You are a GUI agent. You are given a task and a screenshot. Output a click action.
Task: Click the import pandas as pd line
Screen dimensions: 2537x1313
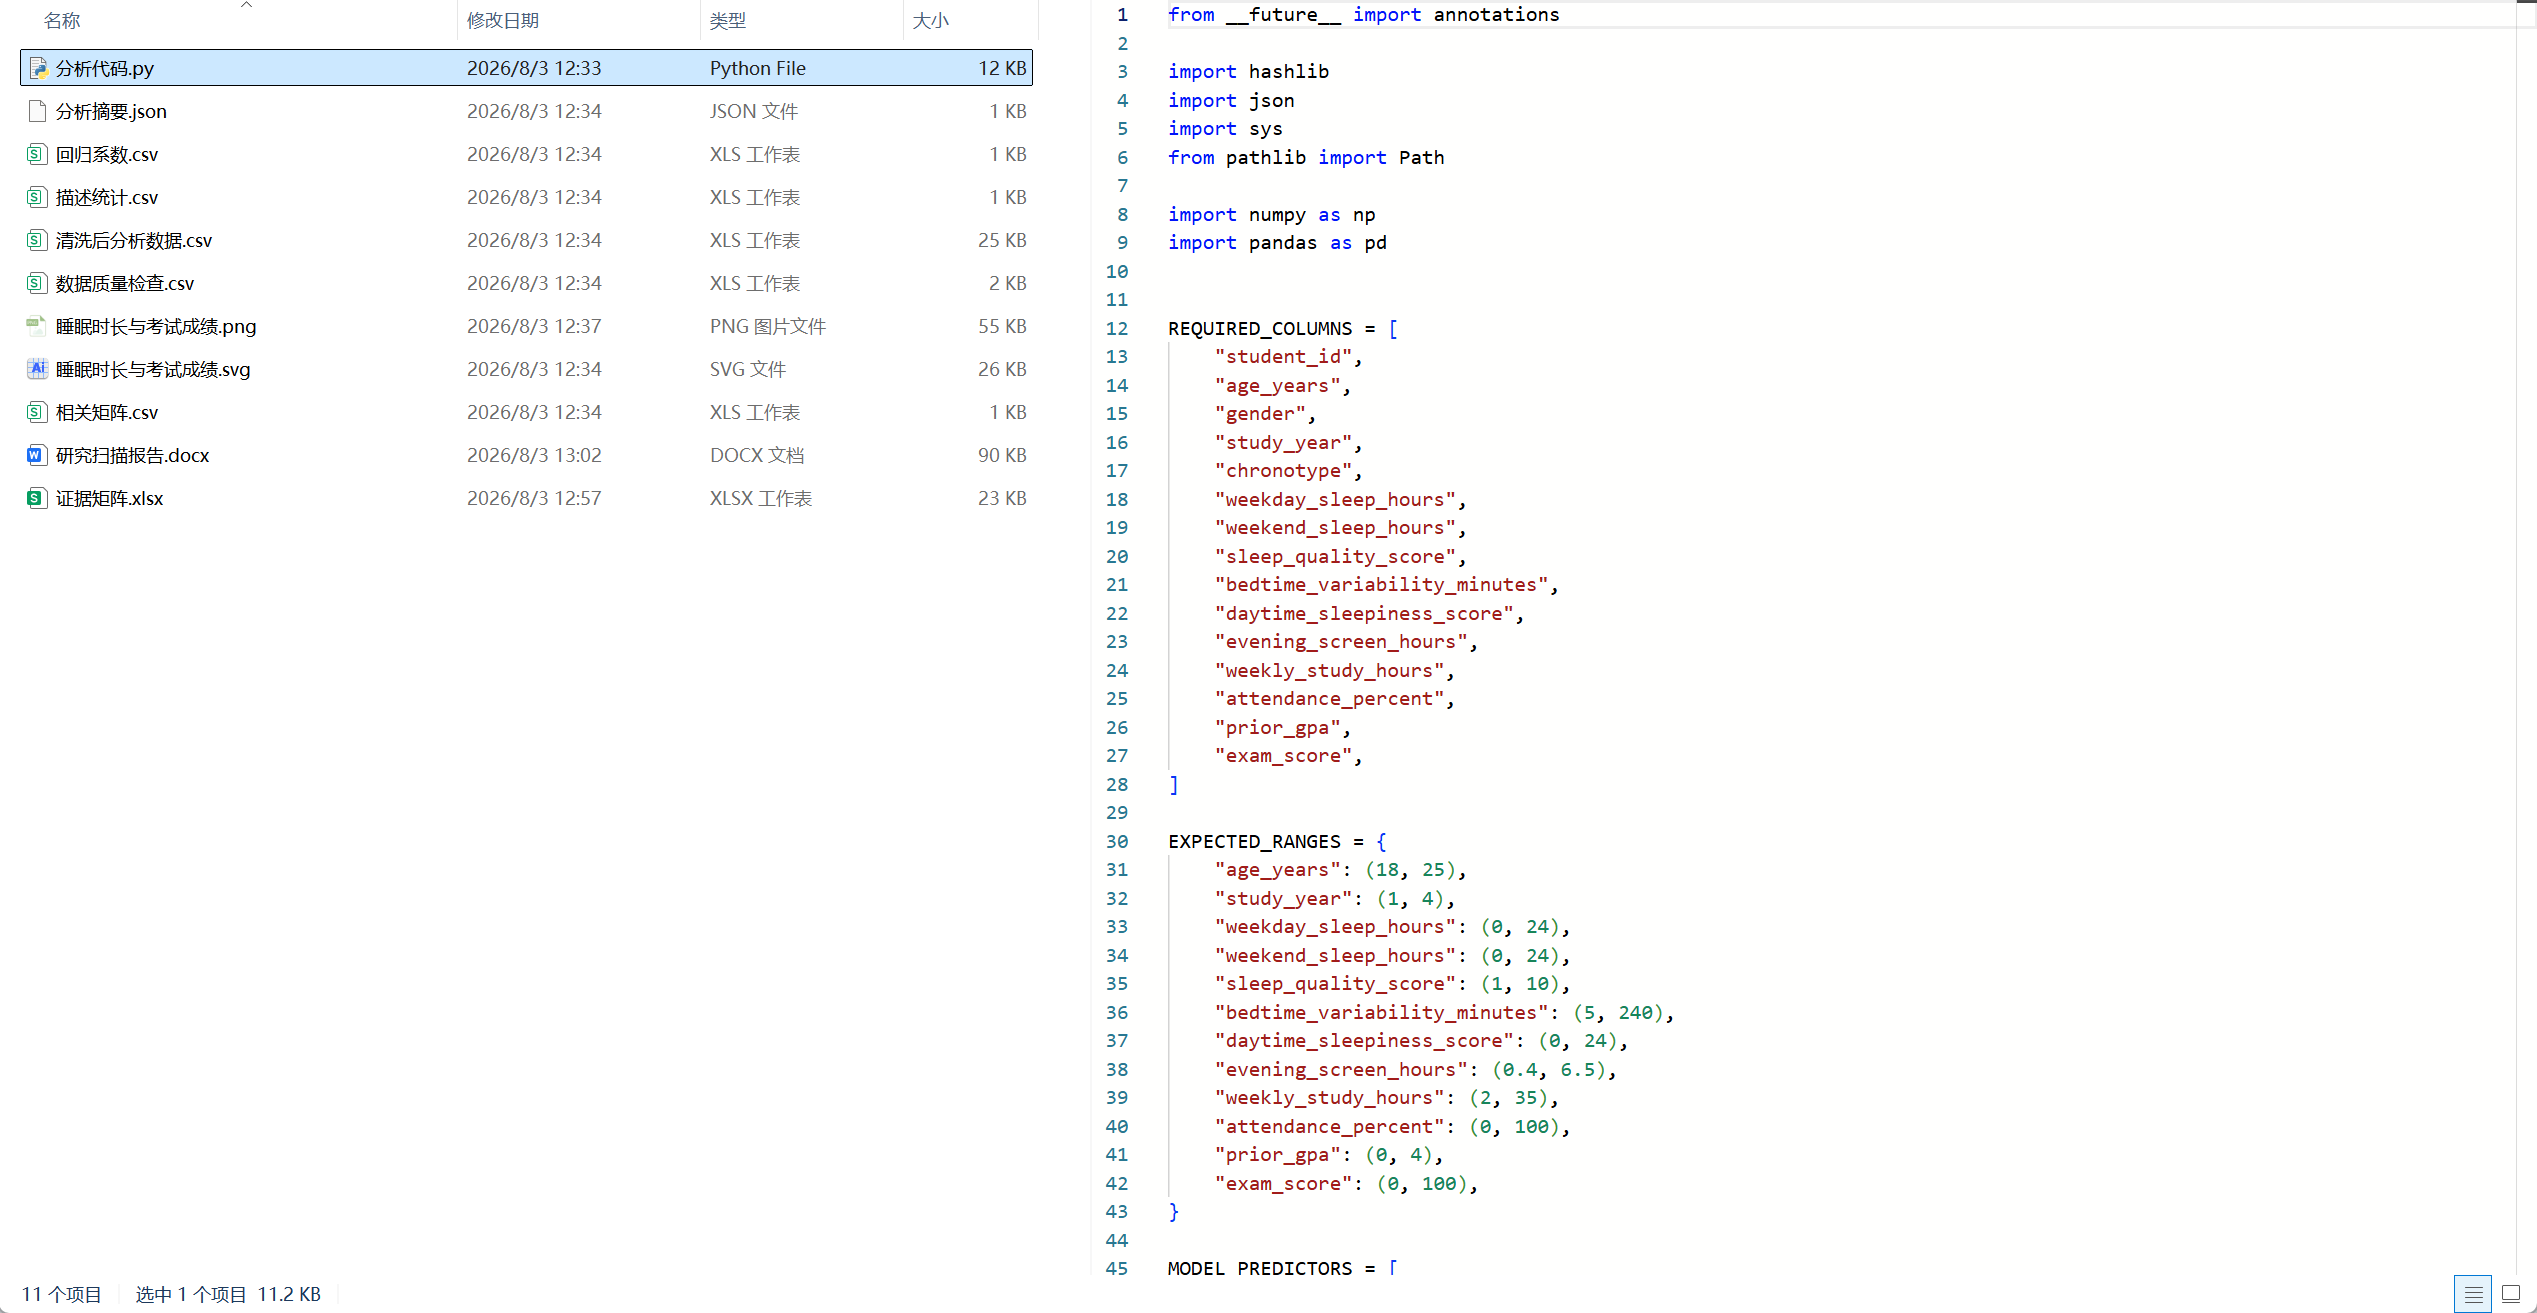(x=1277, y=242)
